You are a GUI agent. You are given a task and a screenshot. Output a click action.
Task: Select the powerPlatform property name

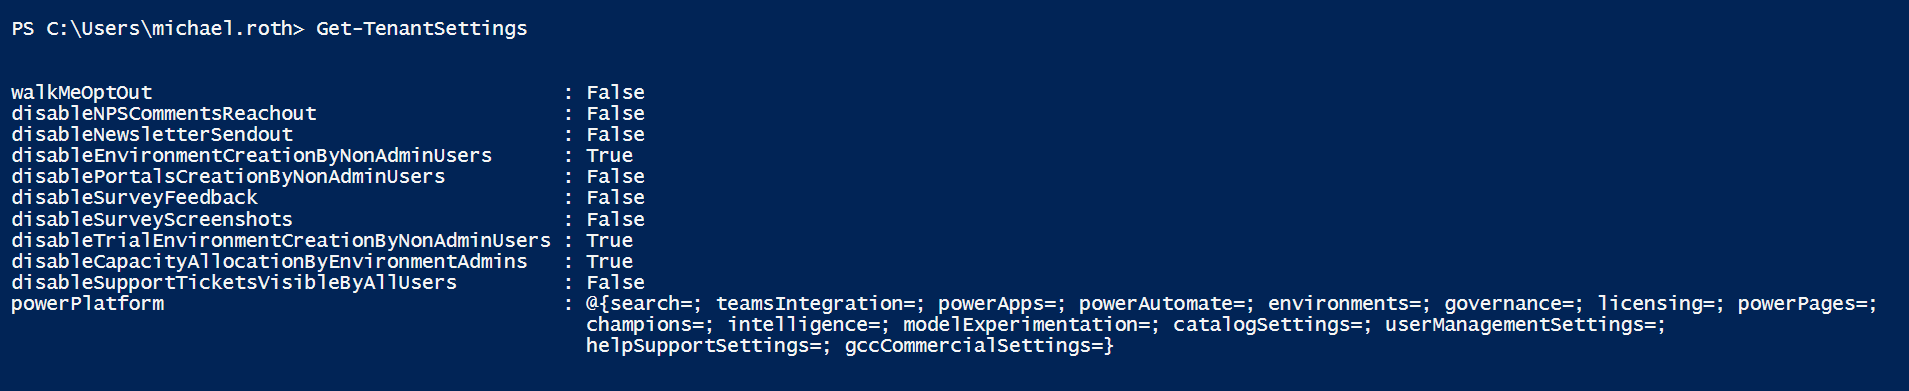pyautogui.click(x=87, y=304)
